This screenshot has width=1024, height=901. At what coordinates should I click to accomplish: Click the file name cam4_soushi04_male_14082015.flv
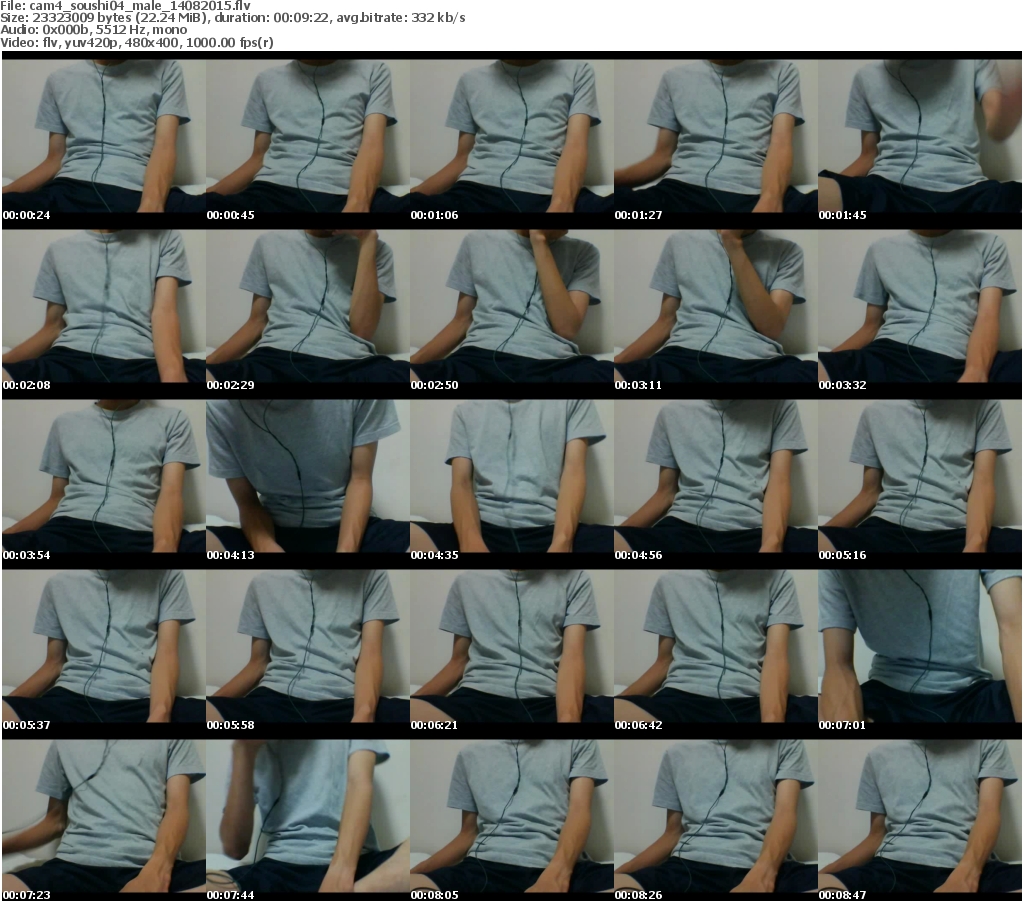tap(140, 6)
